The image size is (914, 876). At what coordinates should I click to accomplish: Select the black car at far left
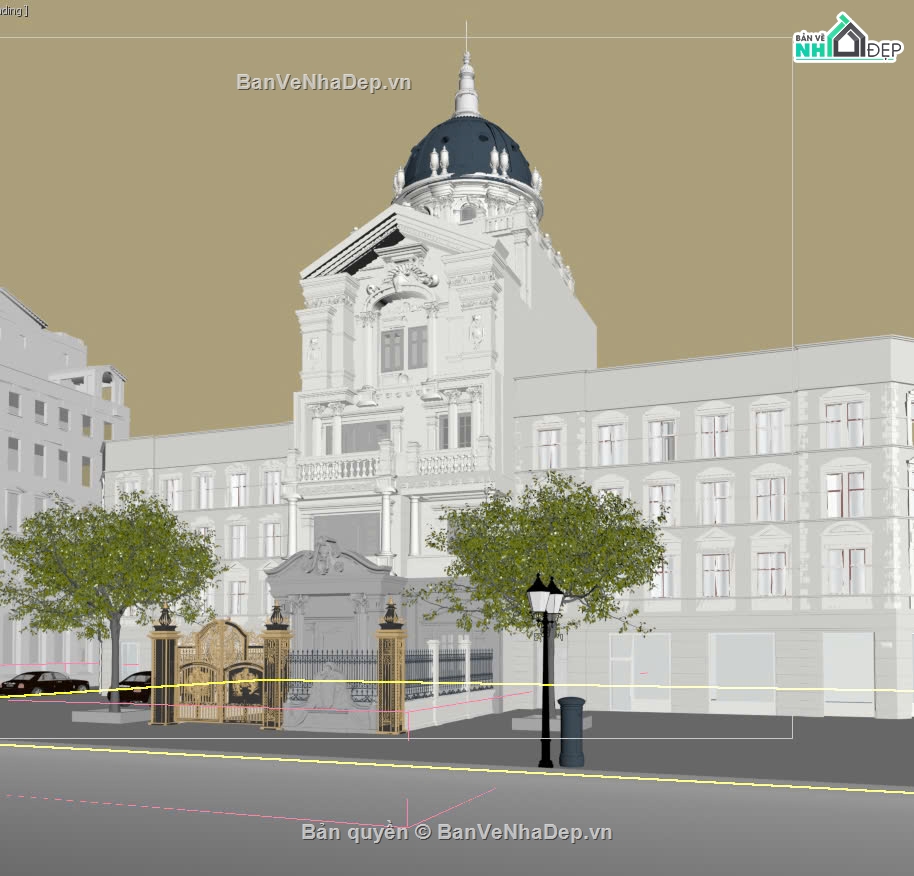pyautogui.click(x=40, y=683)
